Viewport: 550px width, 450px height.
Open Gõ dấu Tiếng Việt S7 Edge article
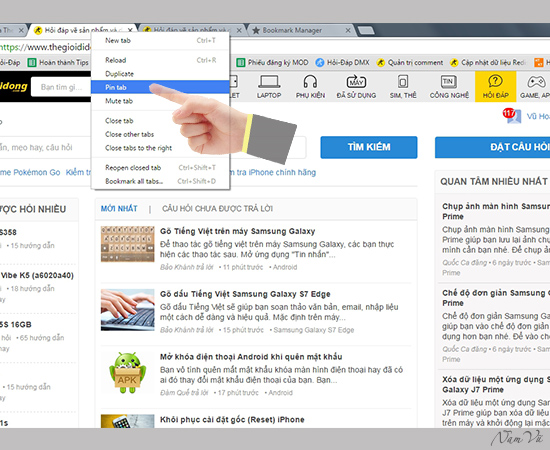[245, 294]
